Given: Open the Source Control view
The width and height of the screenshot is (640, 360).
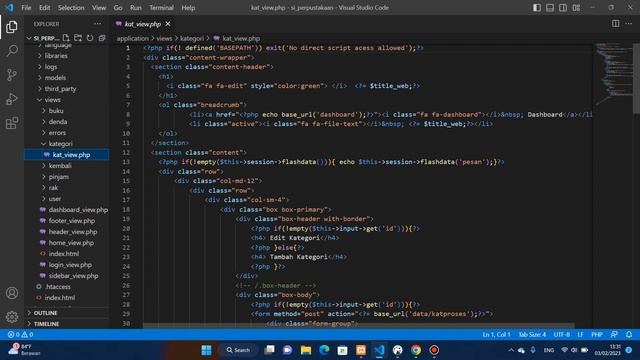Looking at the screenshot, I should 12,75.
